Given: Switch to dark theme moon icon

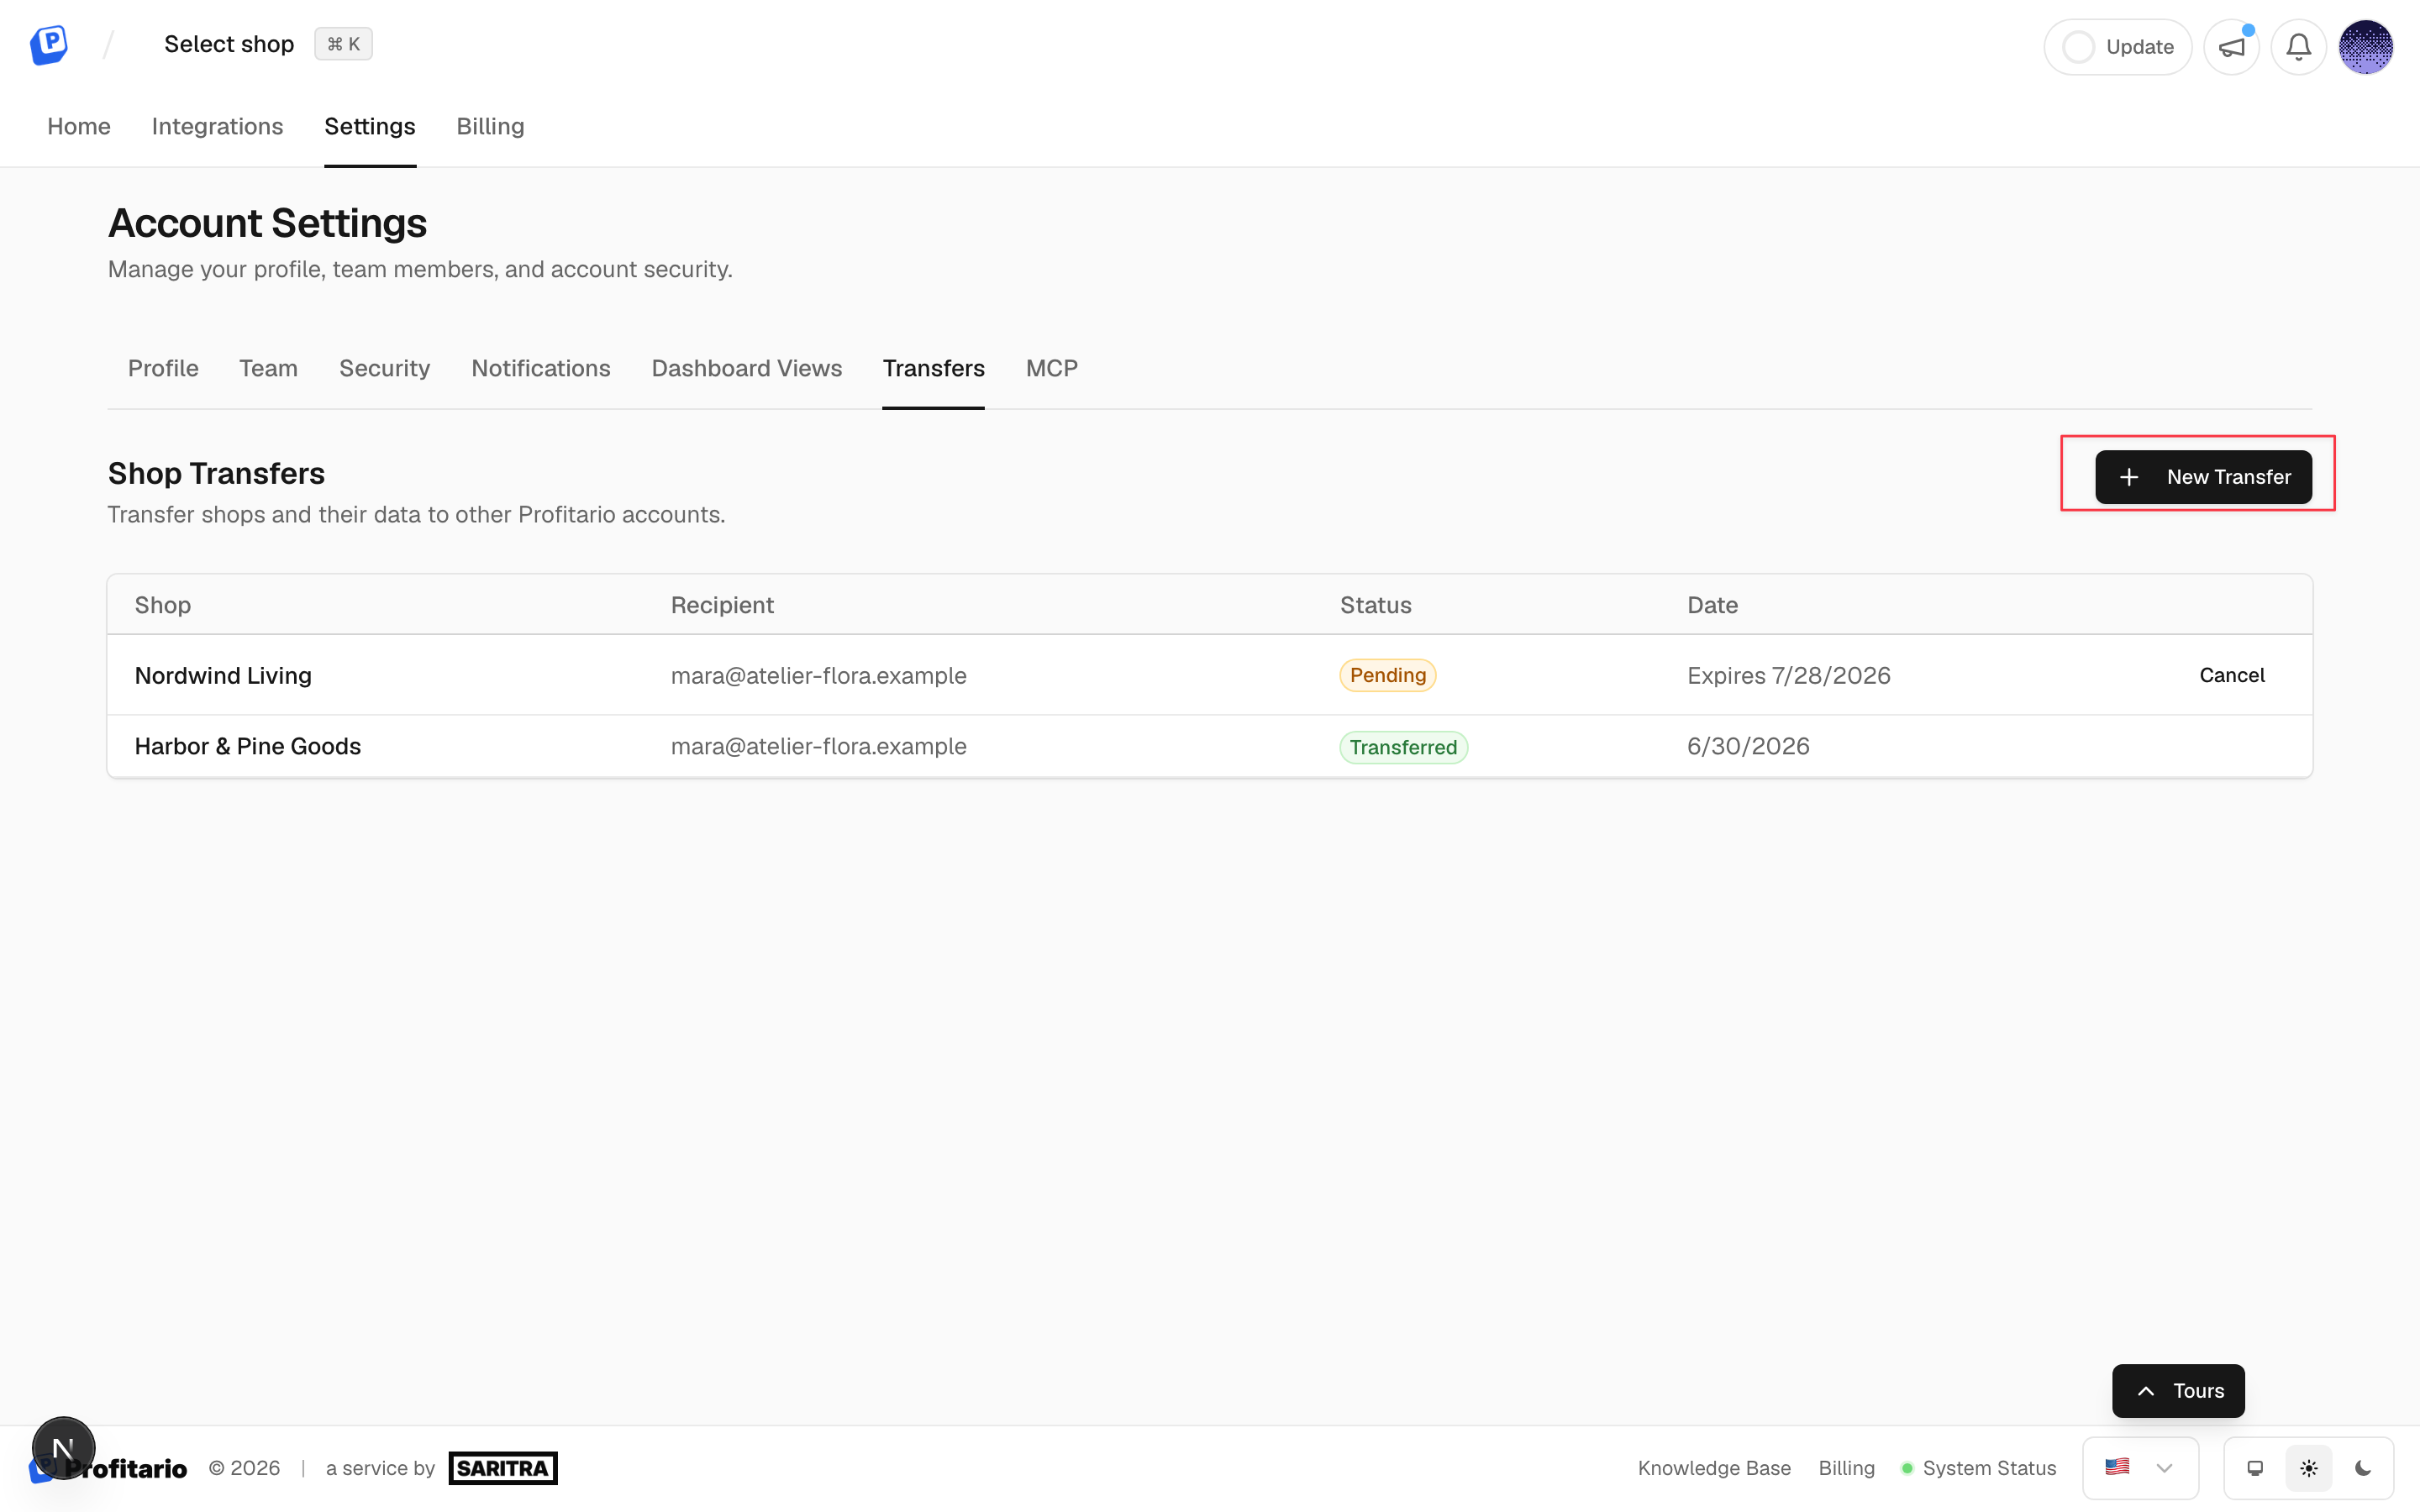Looking at the screenshot, I should (x=2363, y=1468).
